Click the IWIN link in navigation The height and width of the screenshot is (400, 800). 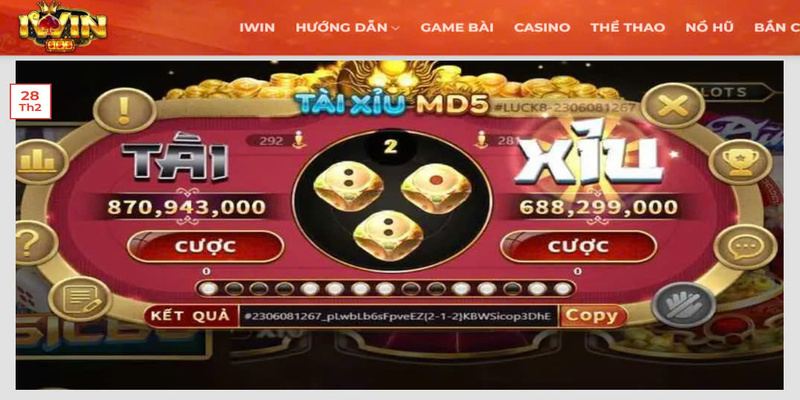pyautogui.click(x=257, y=28)
